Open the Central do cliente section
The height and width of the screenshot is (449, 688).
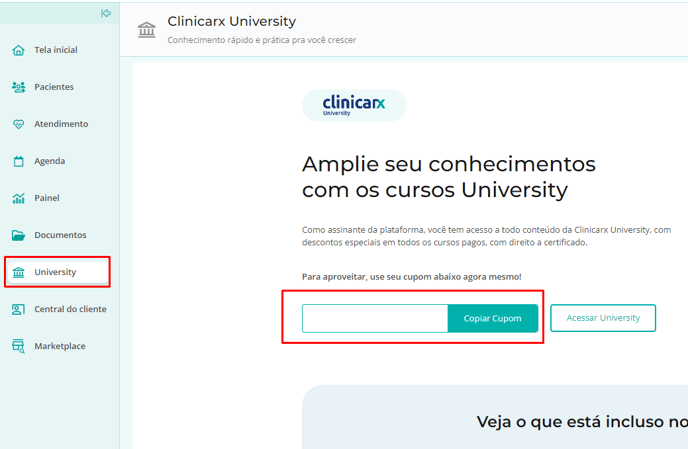[70, 309]
